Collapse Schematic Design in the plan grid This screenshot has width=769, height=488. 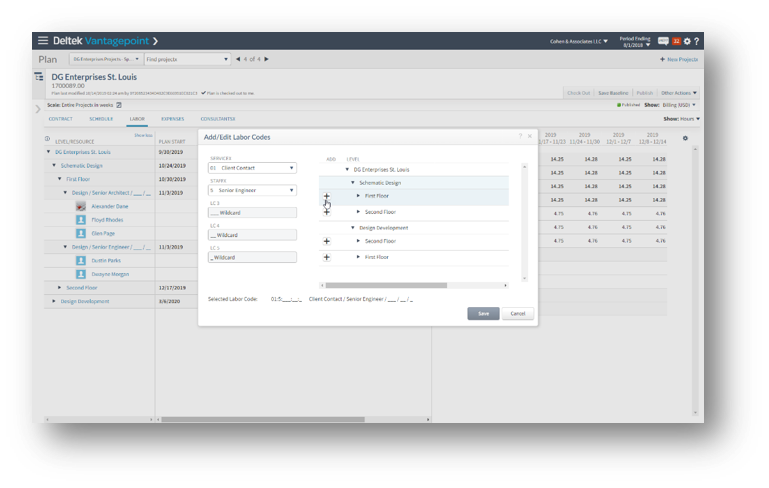point(54,166)
